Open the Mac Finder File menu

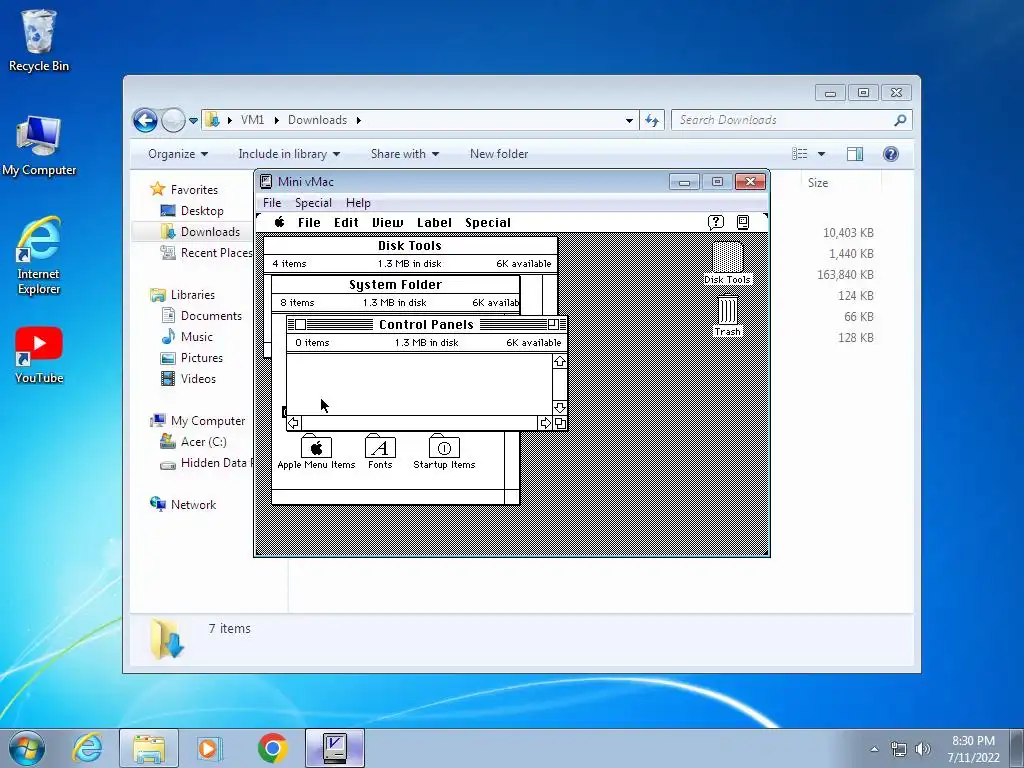click(309, 222)
